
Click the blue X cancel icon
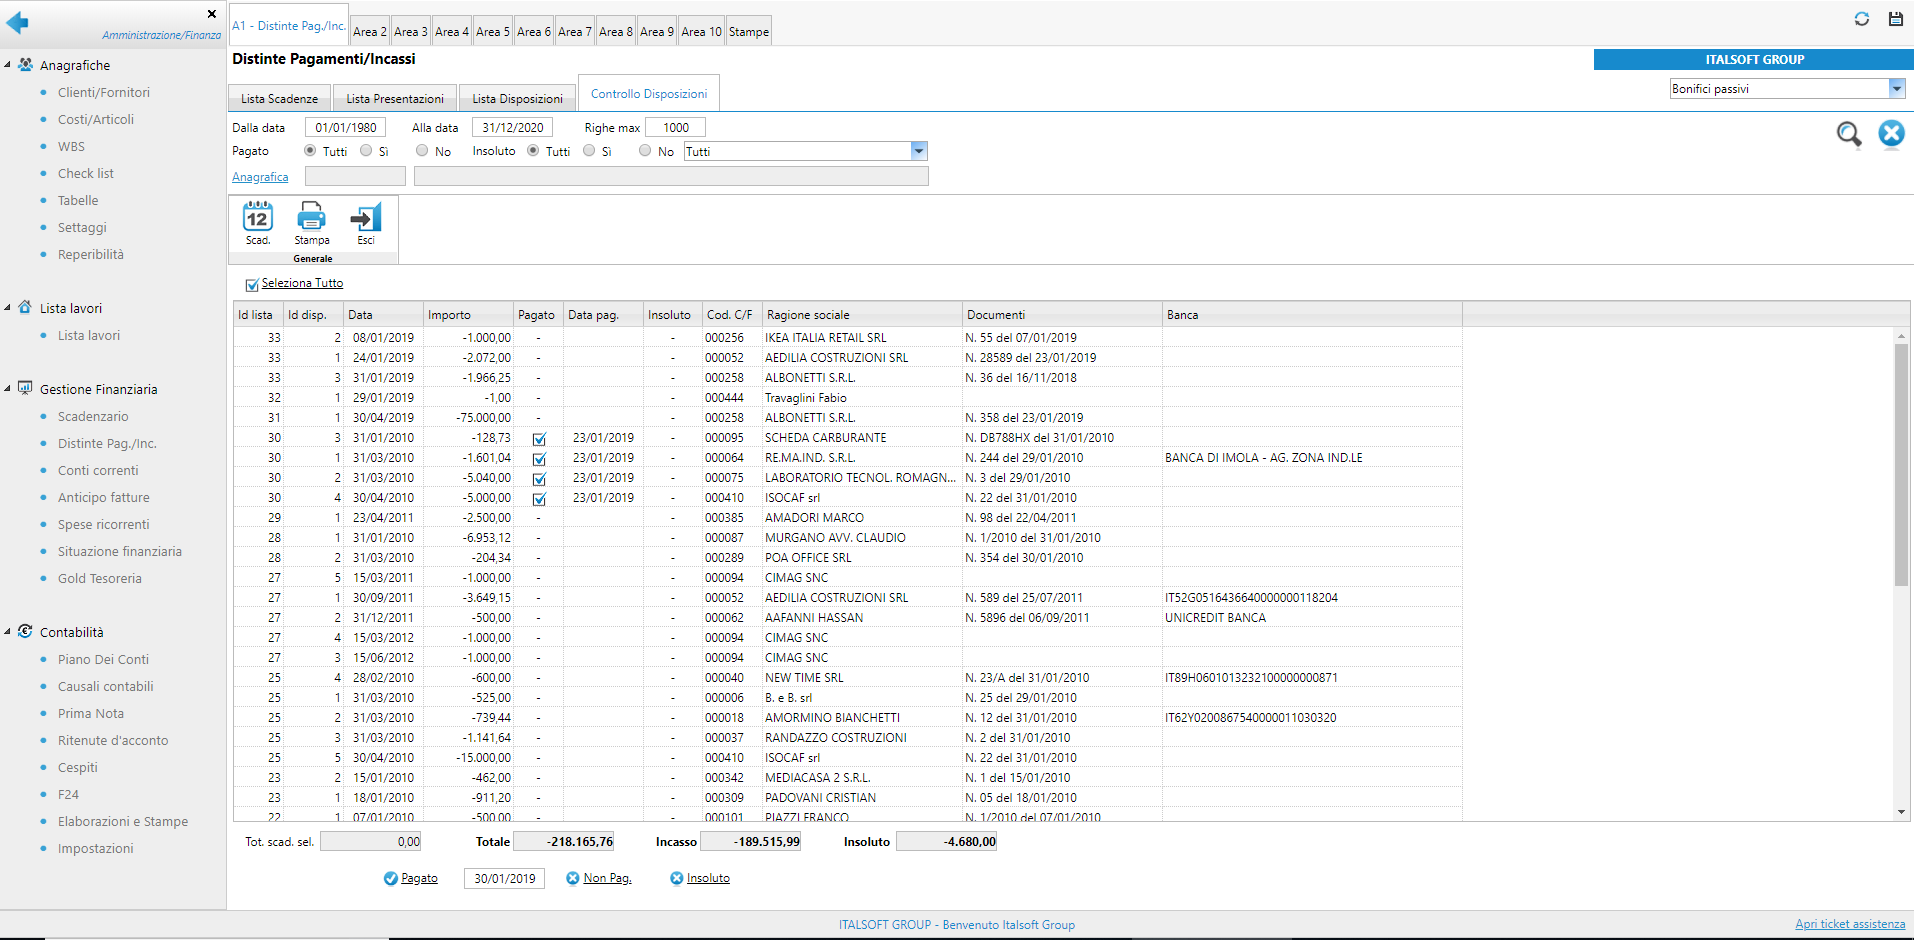click(x=1891, y=133)
